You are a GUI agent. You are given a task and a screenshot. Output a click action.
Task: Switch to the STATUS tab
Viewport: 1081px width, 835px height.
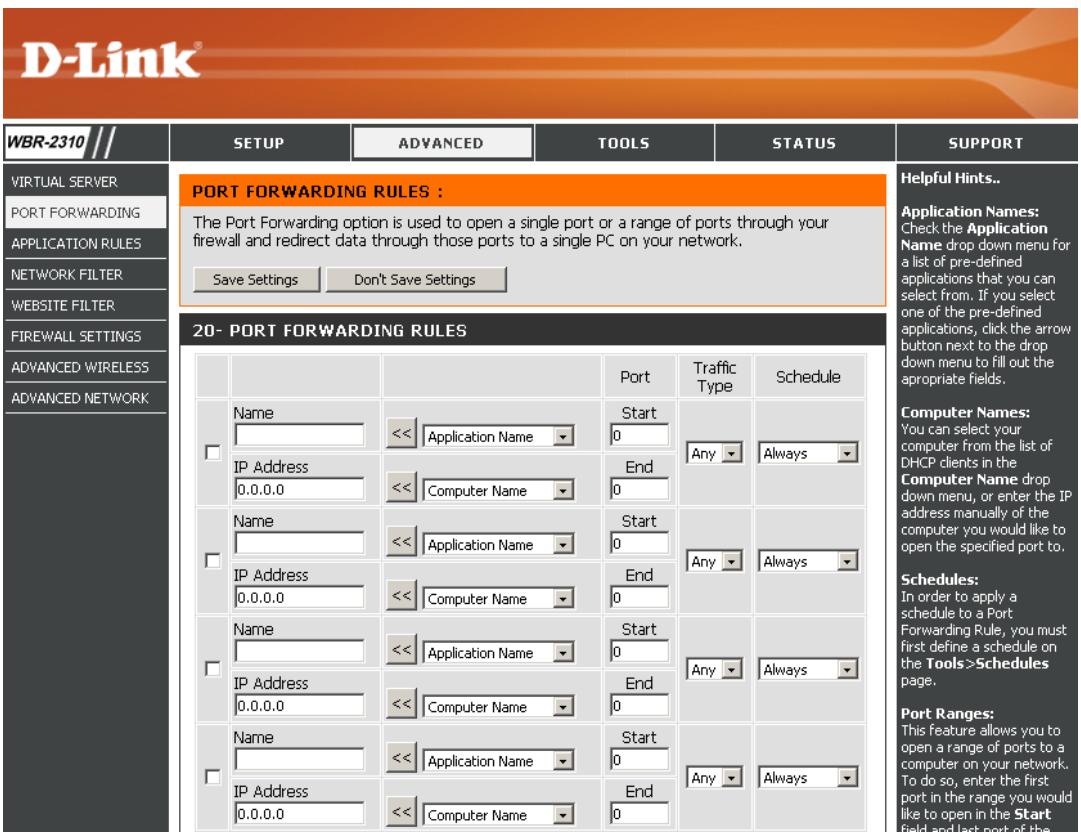805,143
